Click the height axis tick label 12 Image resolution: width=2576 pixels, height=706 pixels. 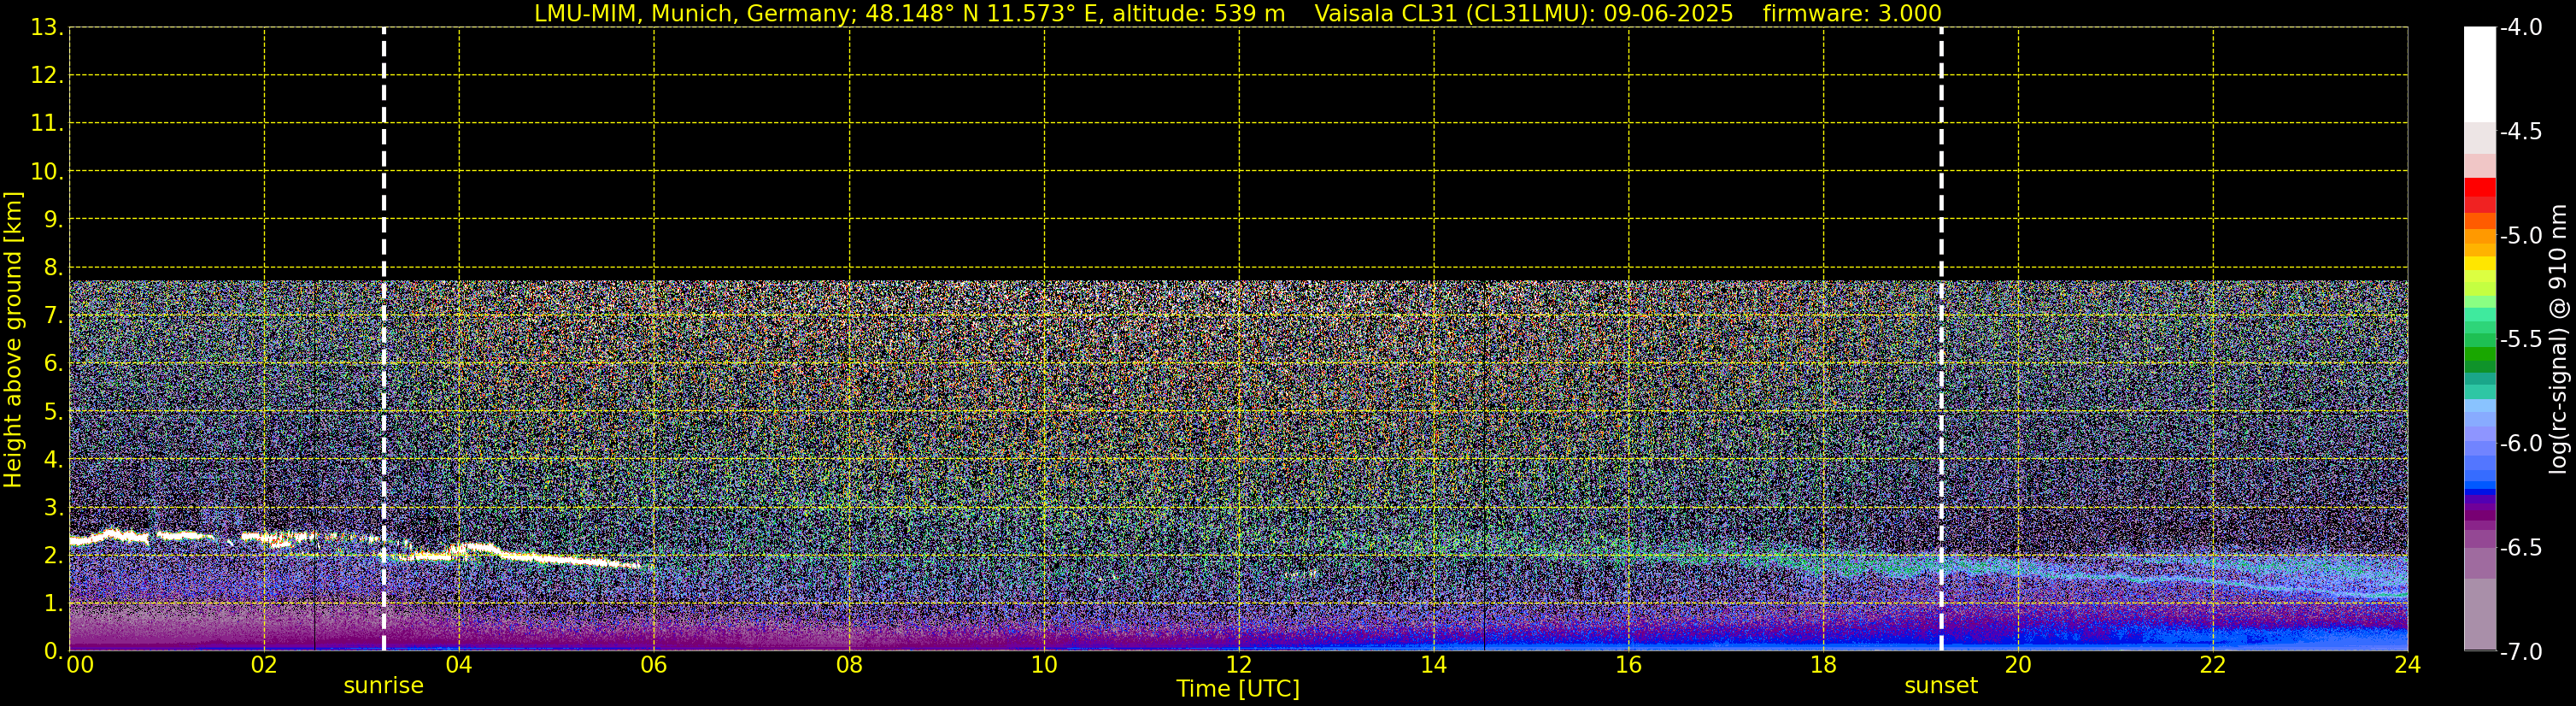[x=47, y=75]
